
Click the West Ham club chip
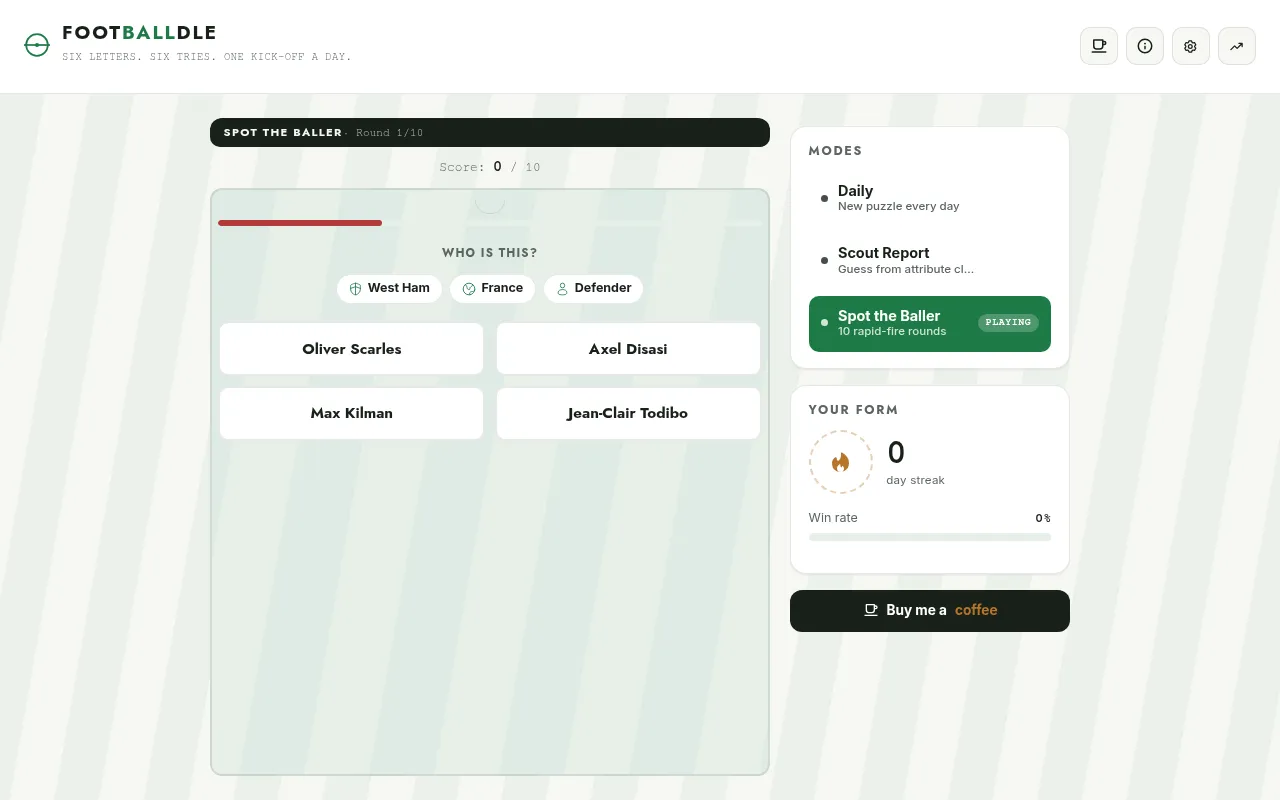click(x=389, y=289)
